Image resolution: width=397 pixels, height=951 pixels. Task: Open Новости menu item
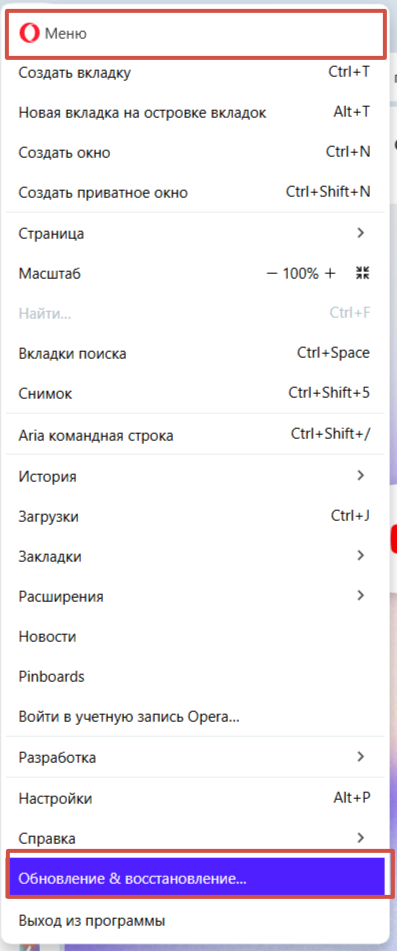coord(195,636)
